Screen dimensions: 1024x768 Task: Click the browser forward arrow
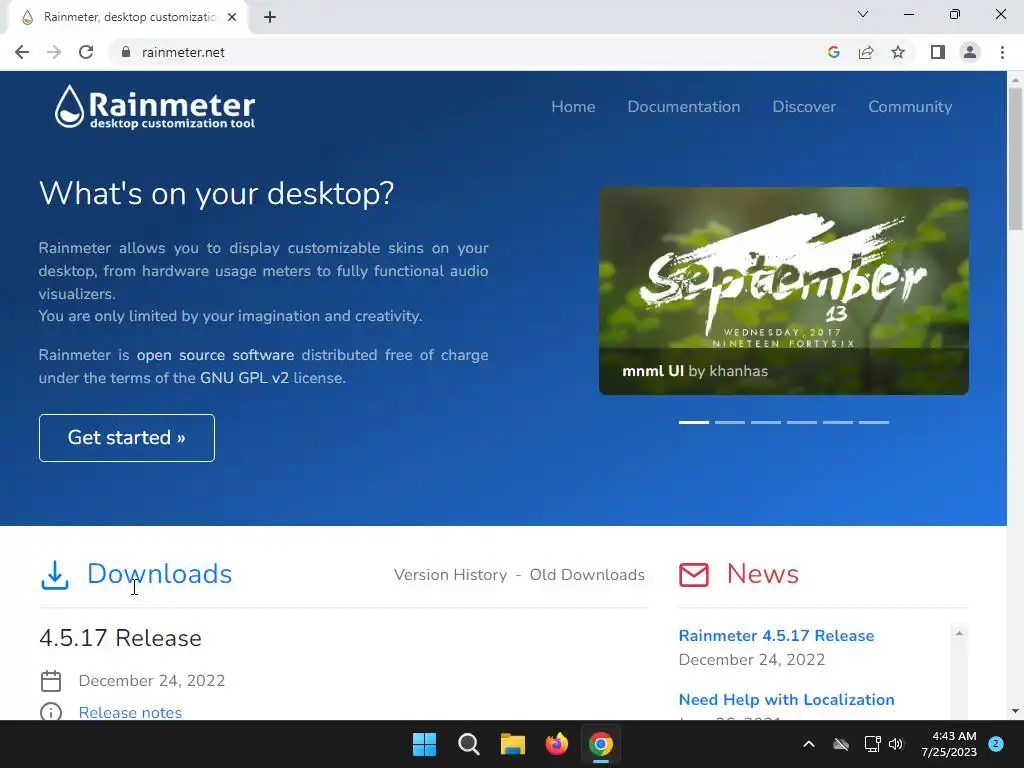click(54, 52)
